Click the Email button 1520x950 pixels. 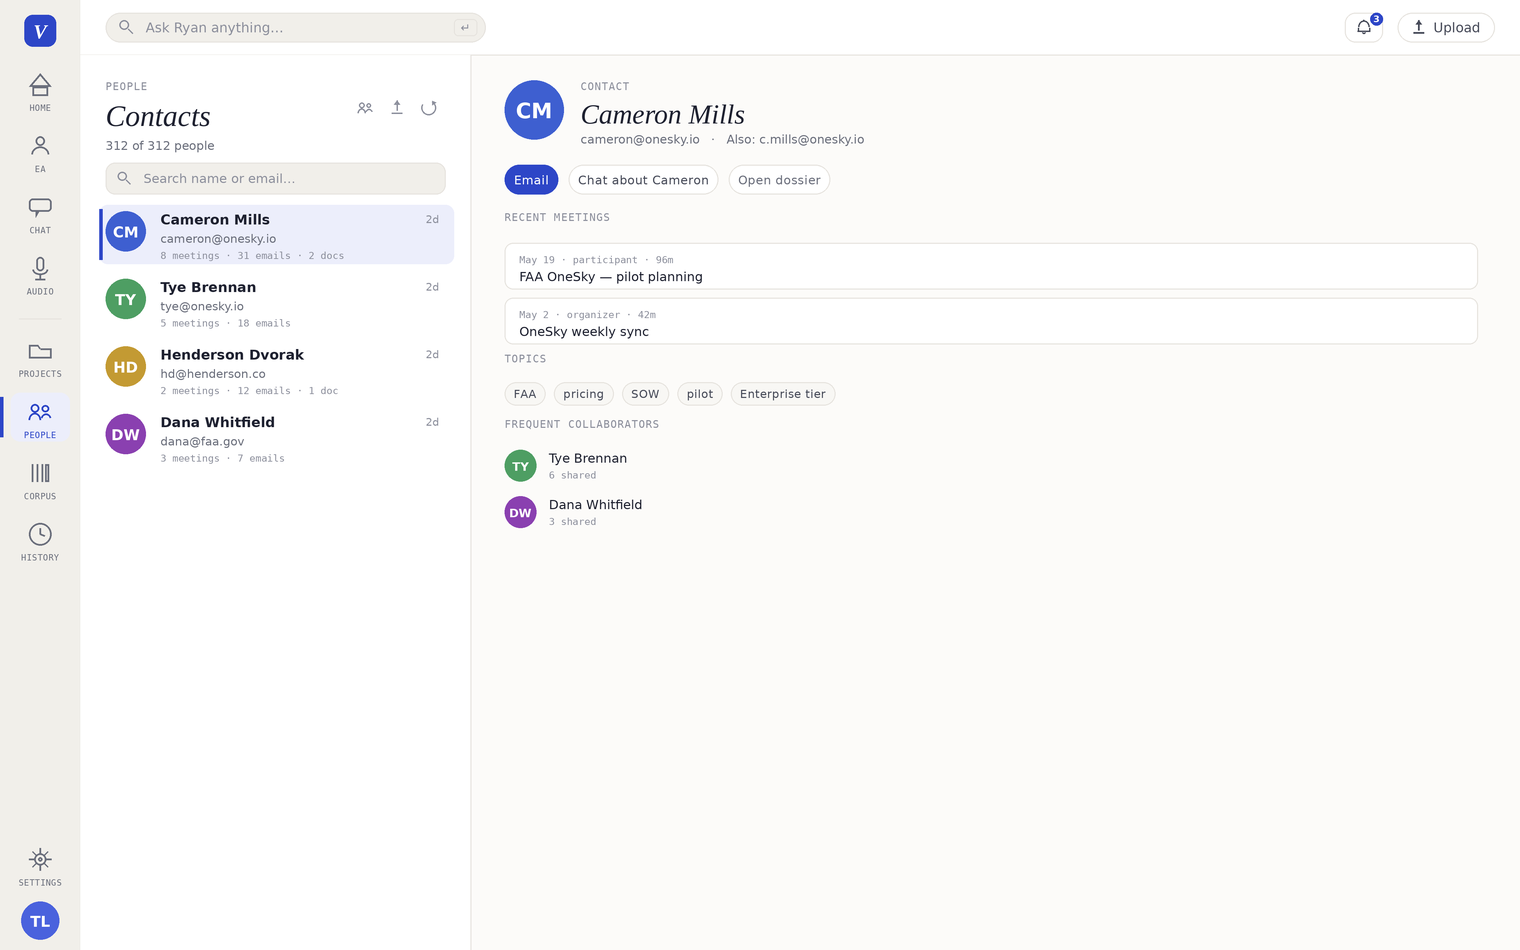pos(531,180)
